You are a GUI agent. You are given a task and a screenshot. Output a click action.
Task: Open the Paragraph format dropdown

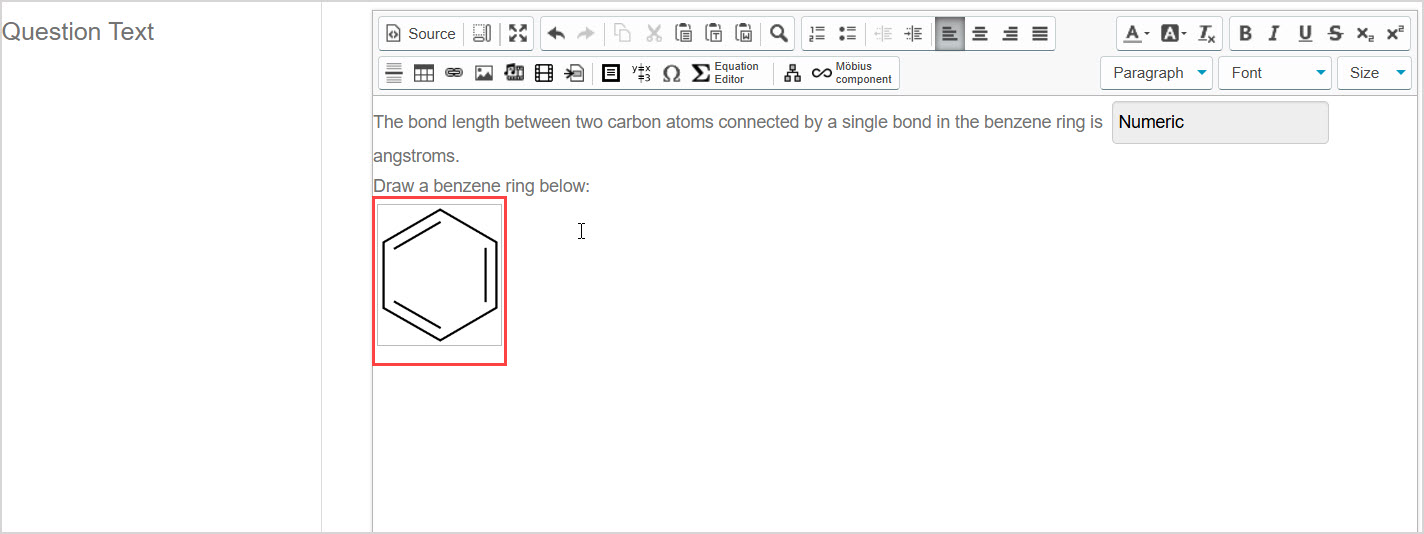point(1156,73)
